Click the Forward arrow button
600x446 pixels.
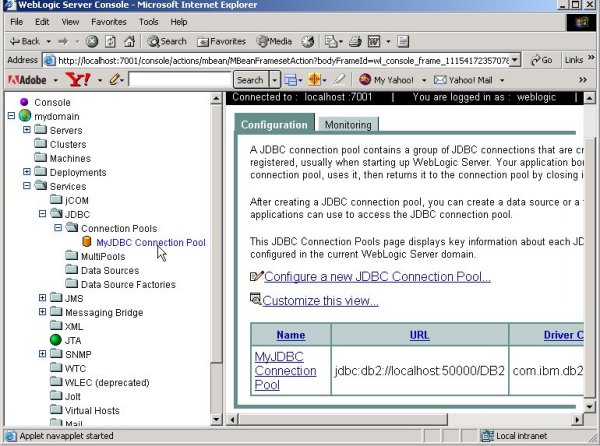(x=63, y=41)
